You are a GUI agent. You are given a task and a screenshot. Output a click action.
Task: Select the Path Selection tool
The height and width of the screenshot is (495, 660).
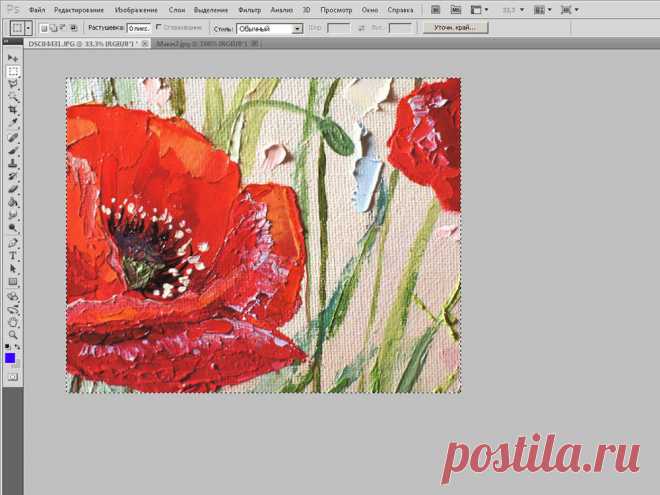[x=13, y=269]
